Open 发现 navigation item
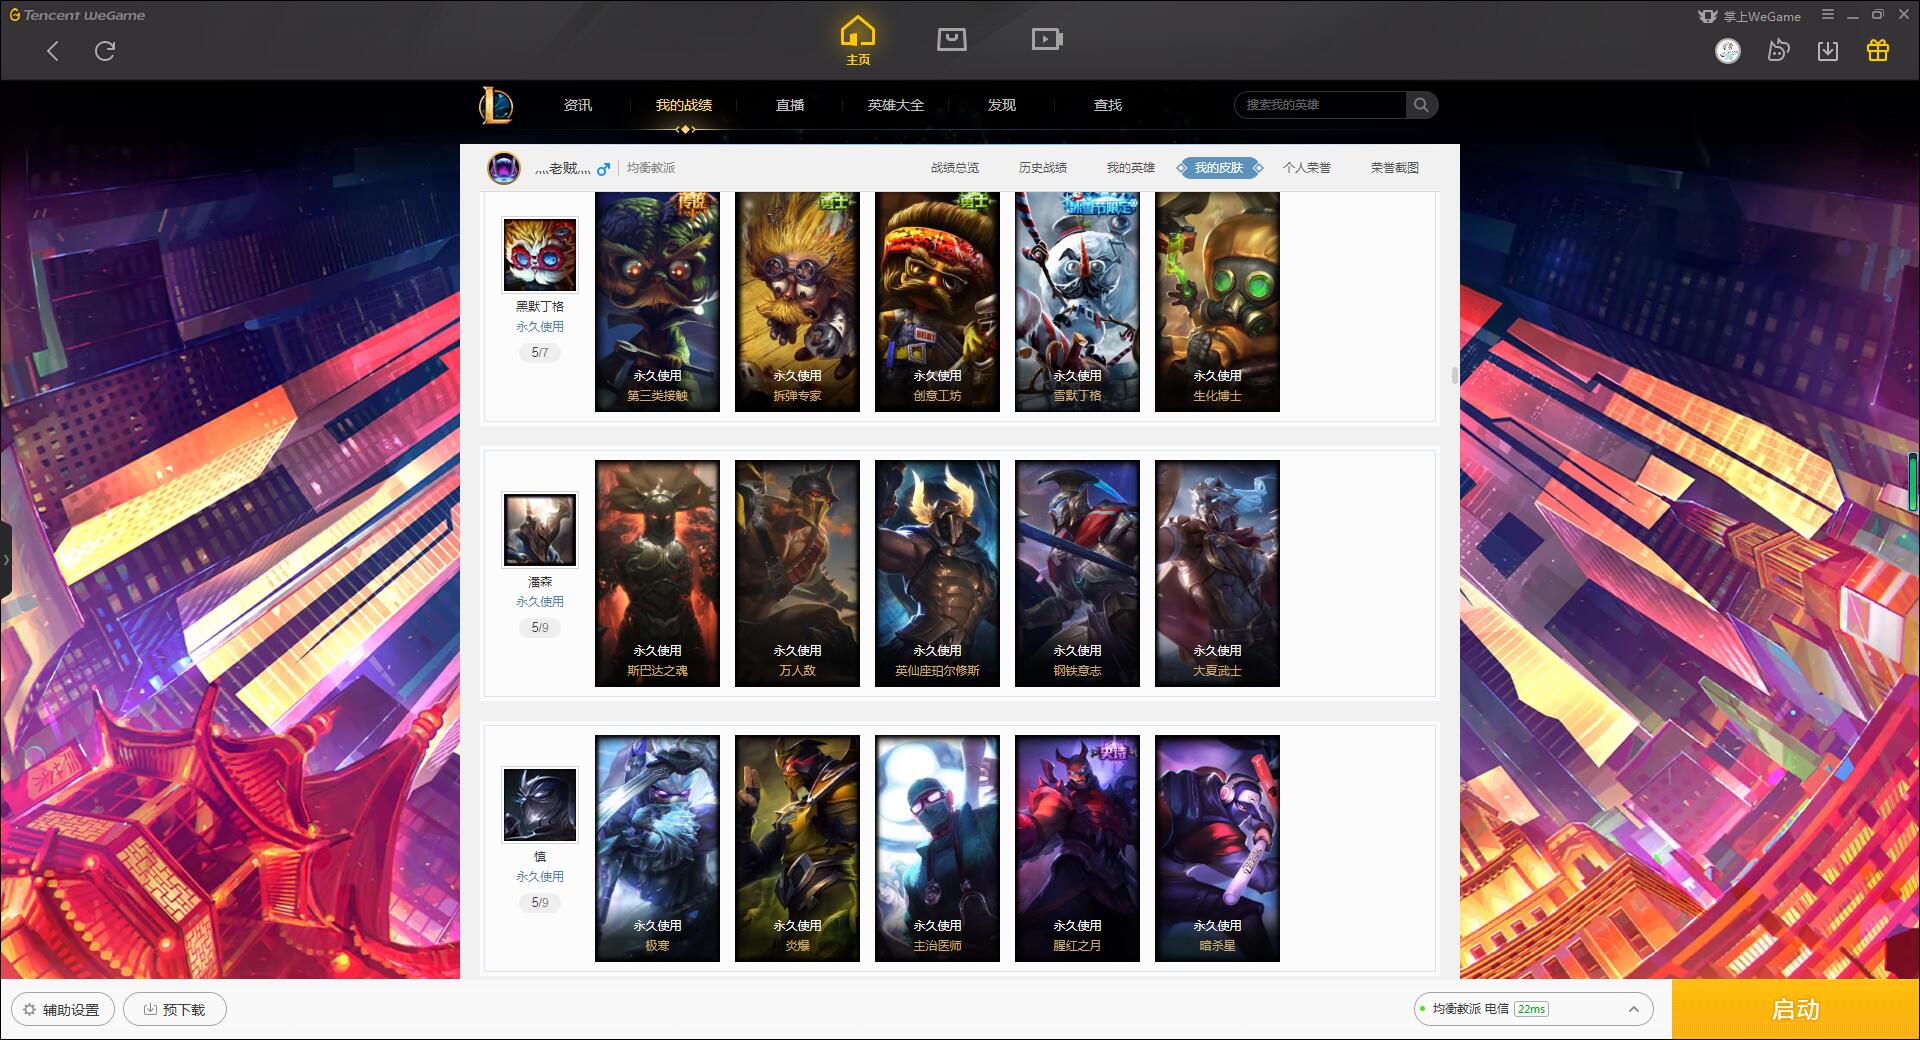 point(1002,105)
